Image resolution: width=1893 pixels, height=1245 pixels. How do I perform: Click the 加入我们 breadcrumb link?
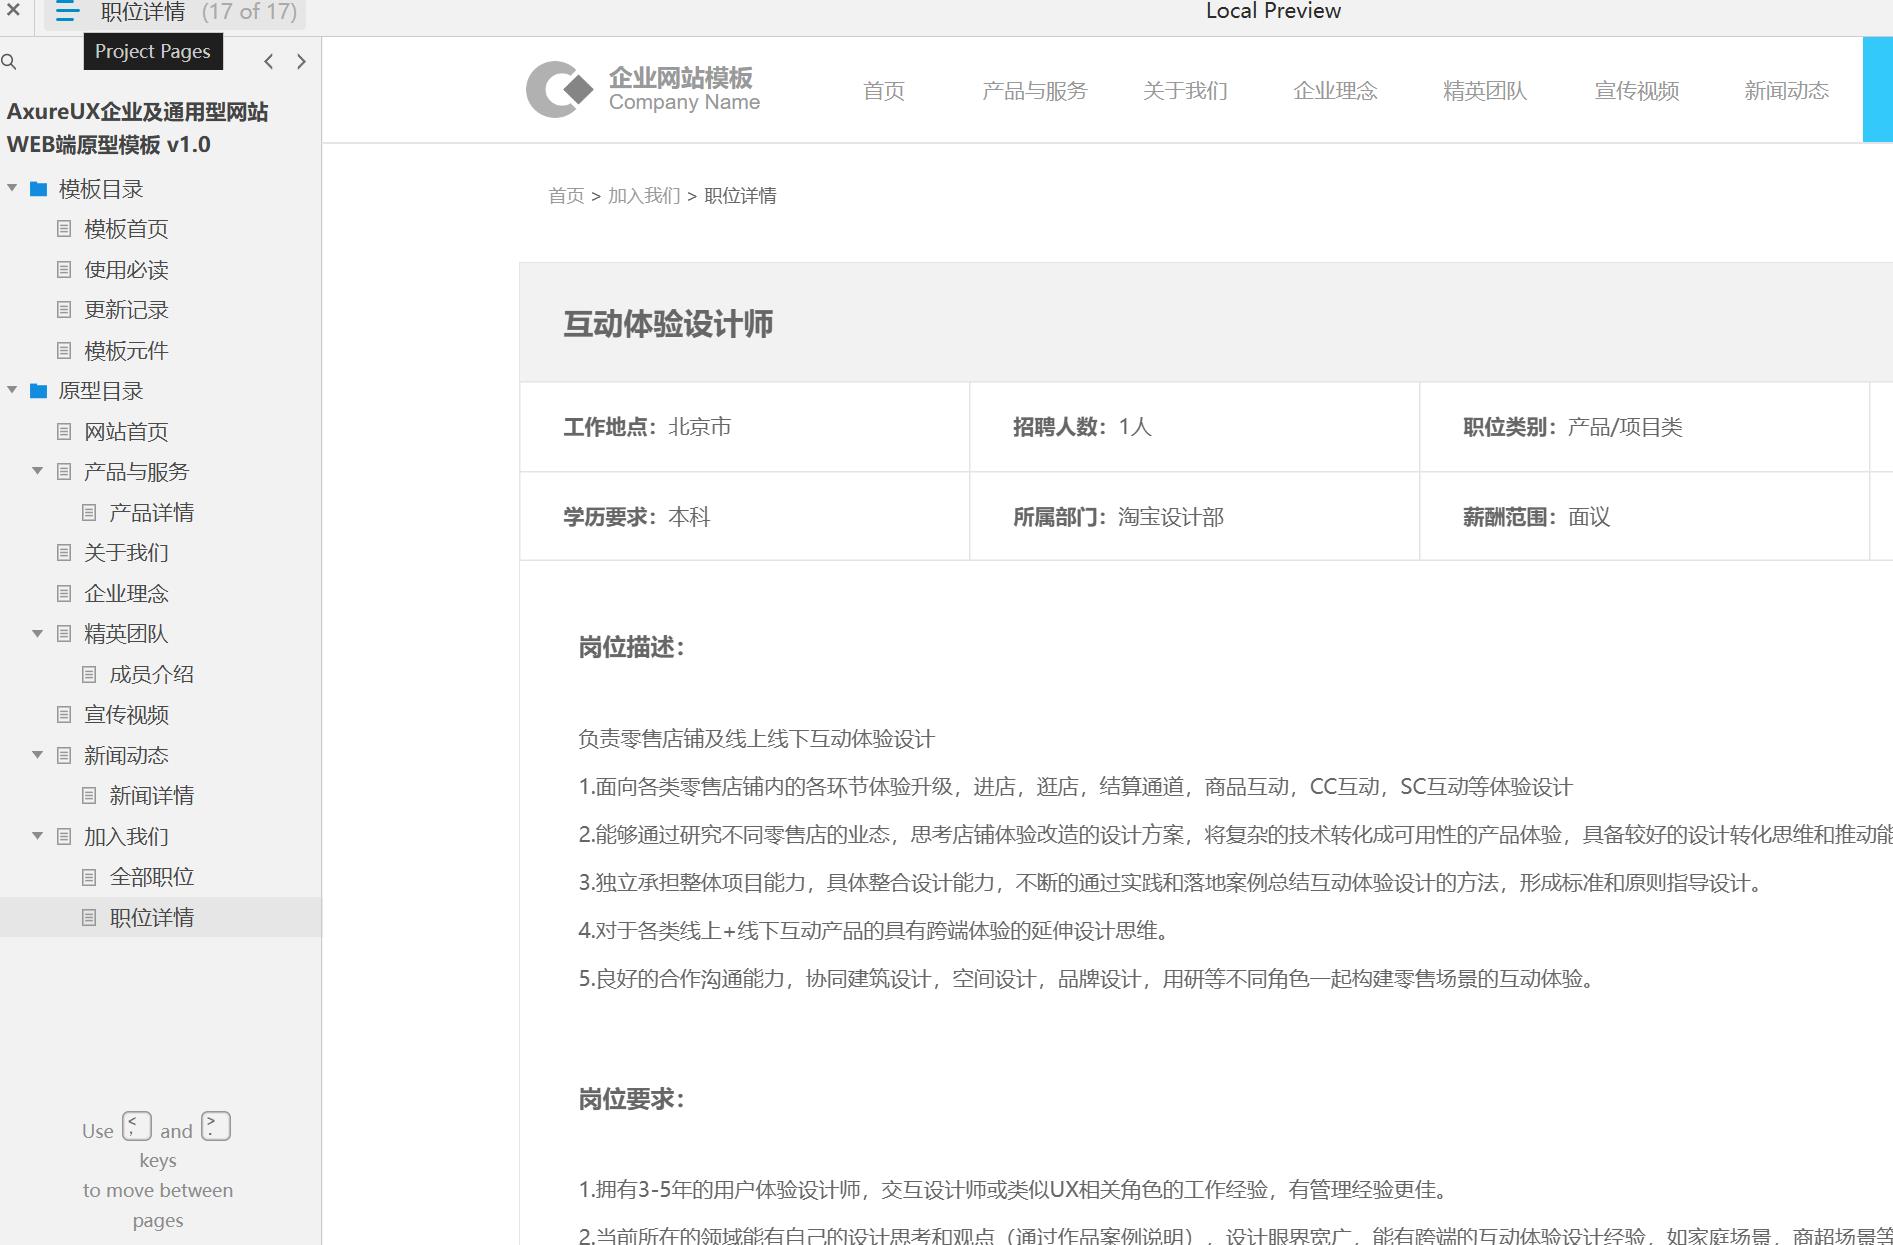tap(644, 196)
